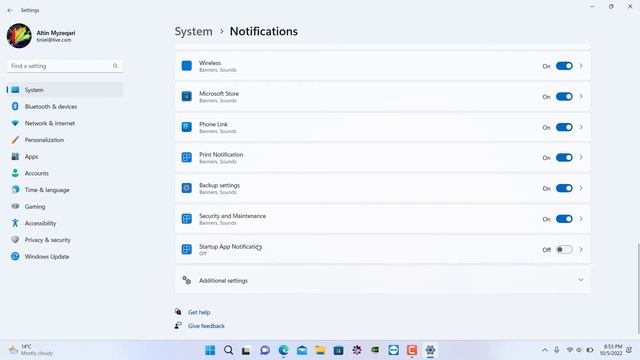
Task: Go to Apps settings
Action: [65, 157]
